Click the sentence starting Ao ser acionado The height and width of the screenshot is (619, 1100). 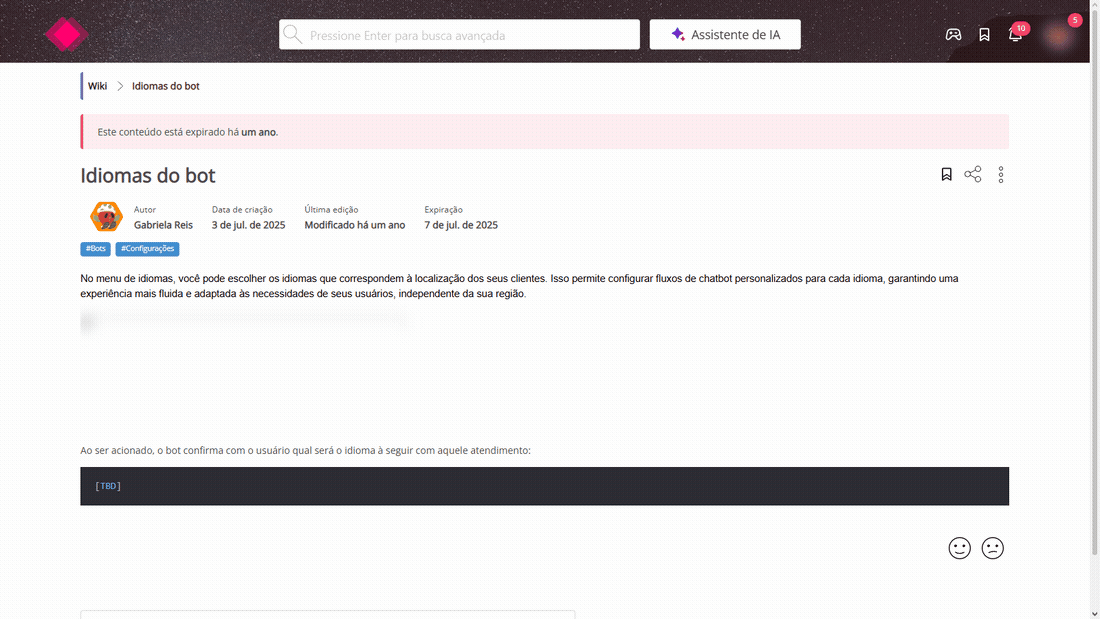click(x=305, y=451)
